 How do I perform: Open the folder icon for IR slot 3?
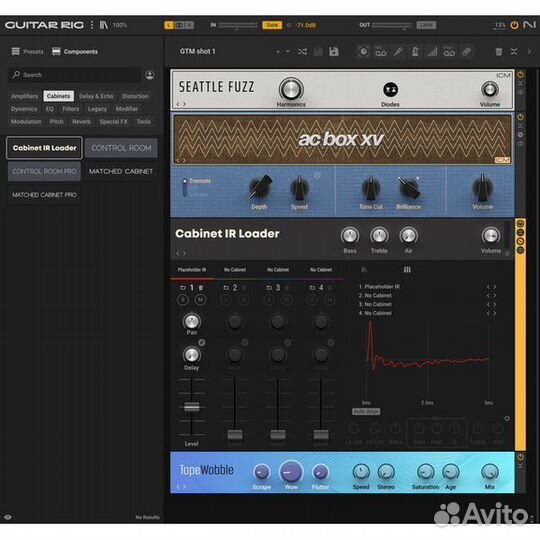(269, 288)
